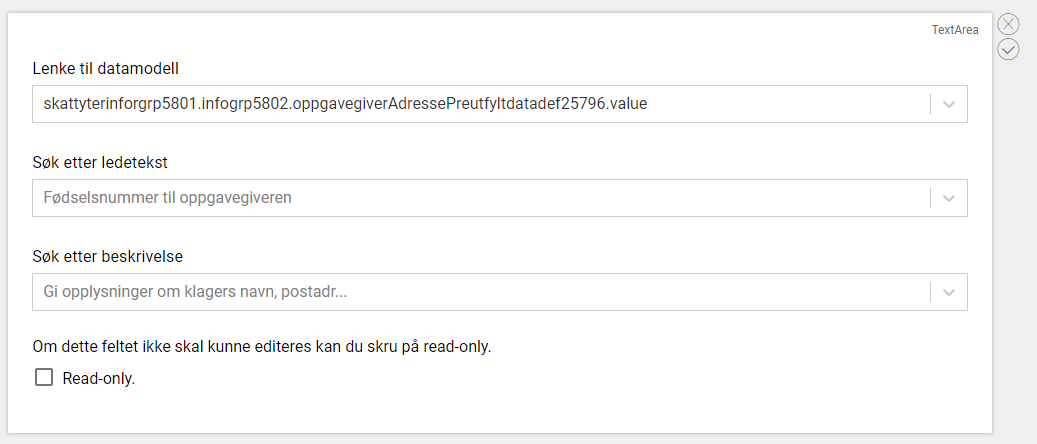Click divider beside Lenke til datamodell chevron

(931, 104)
